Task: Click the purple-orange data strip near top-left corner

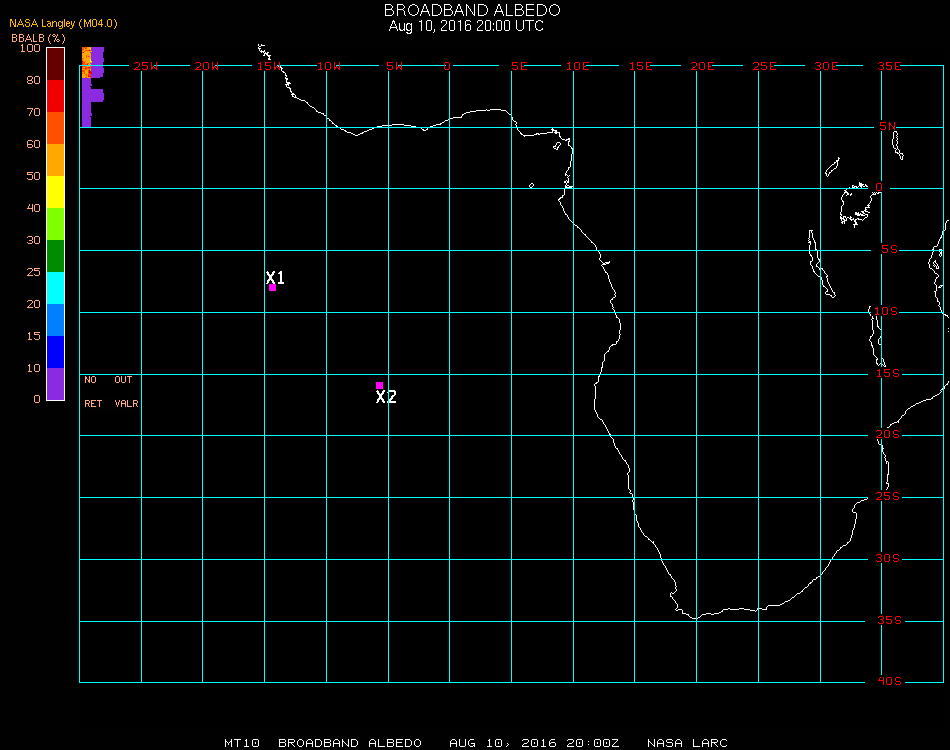Action: [x=92, y=87]
